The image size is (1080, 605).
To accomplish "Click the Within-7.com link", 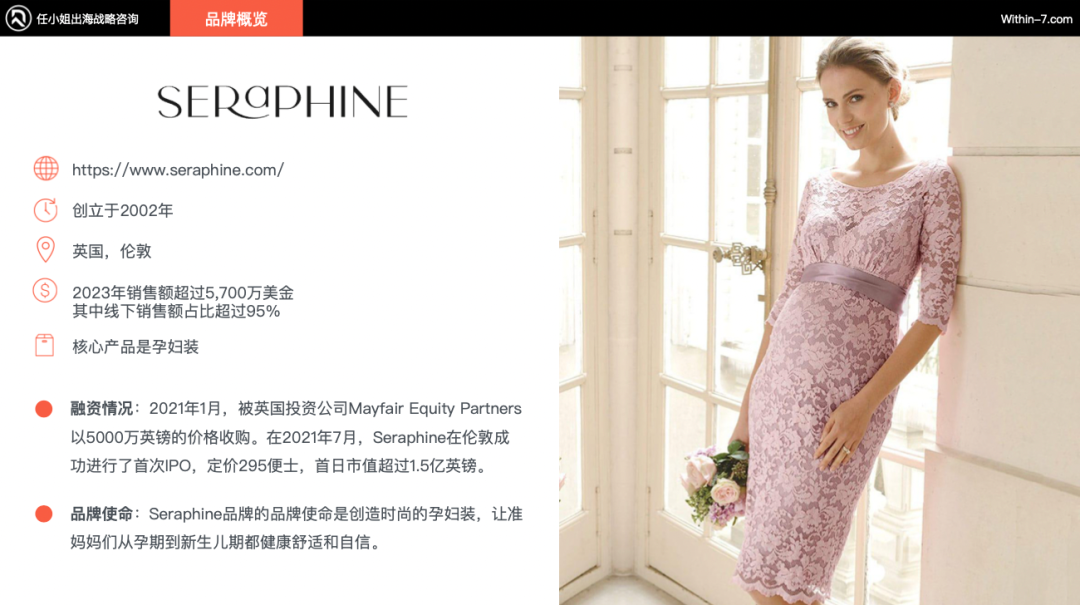I will point(1036,19).
